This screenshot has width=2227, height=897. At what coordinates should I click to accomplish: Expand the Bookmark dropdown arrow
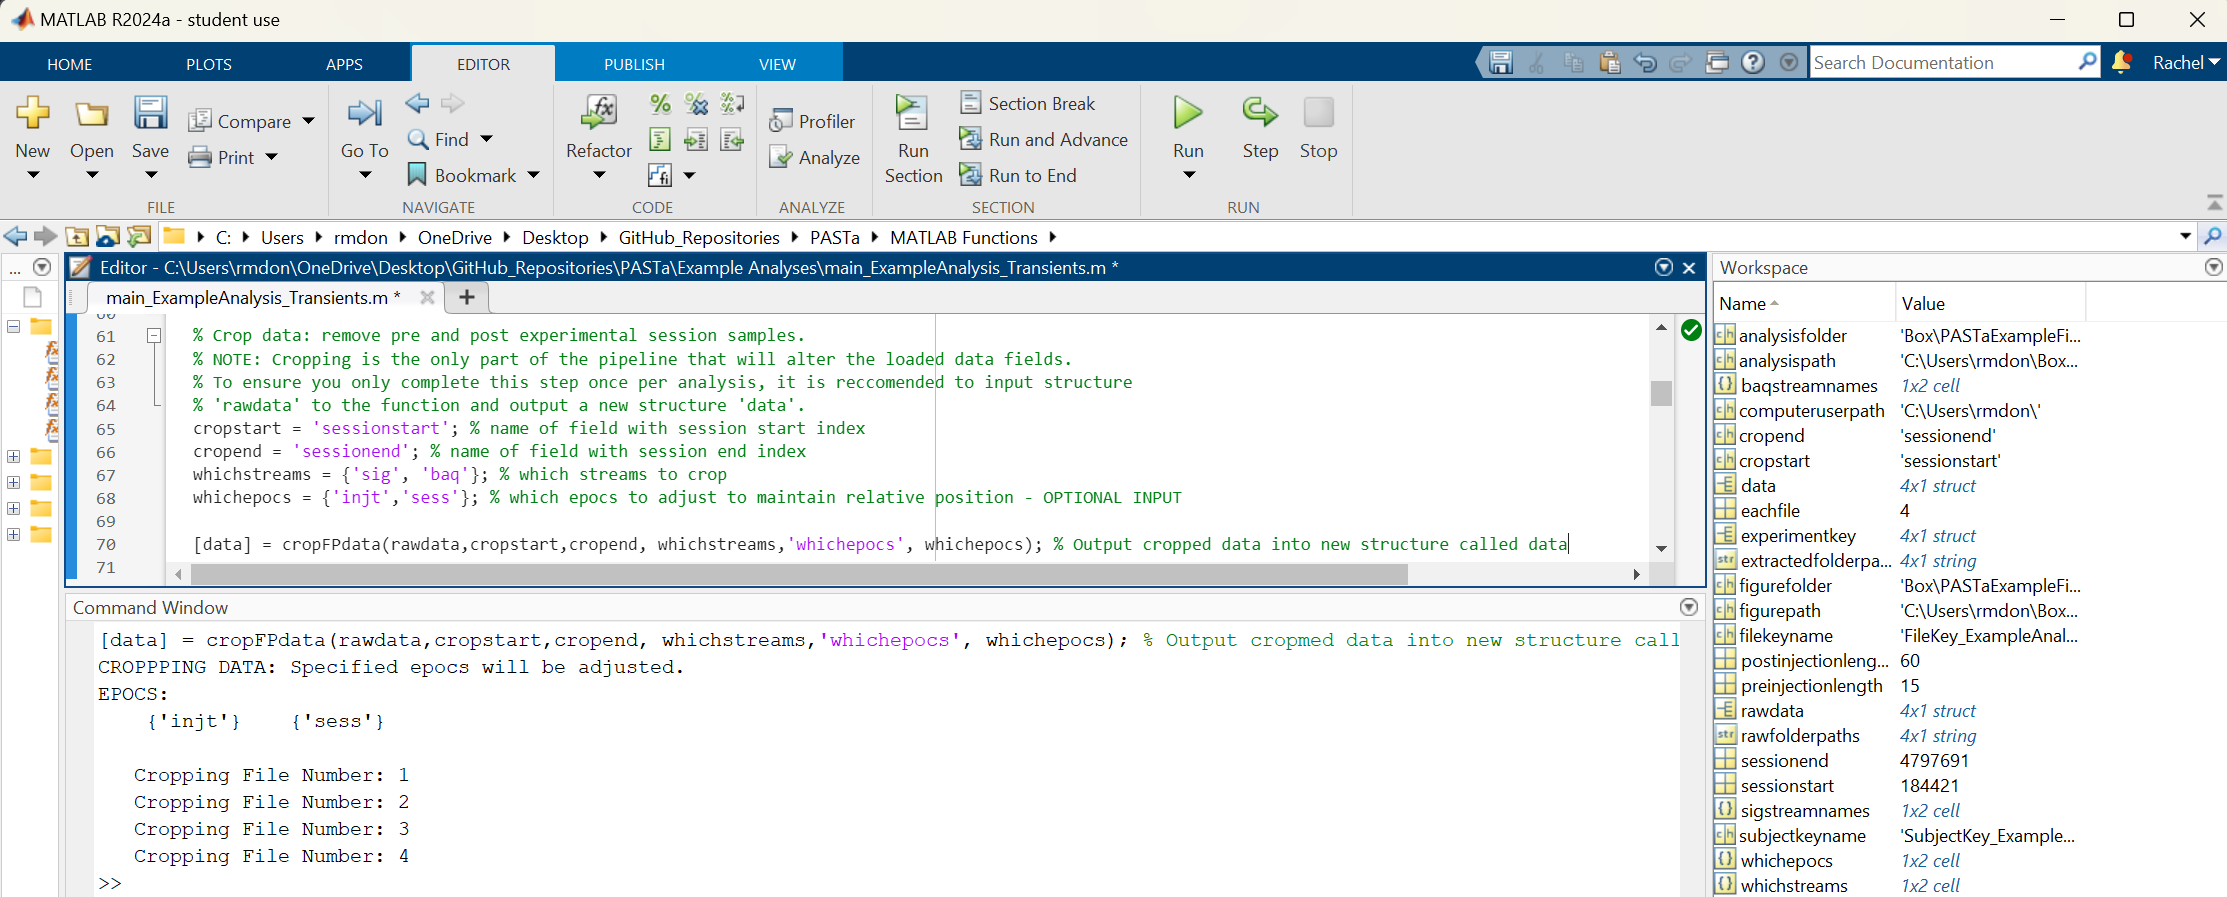[x=533, y=175]
